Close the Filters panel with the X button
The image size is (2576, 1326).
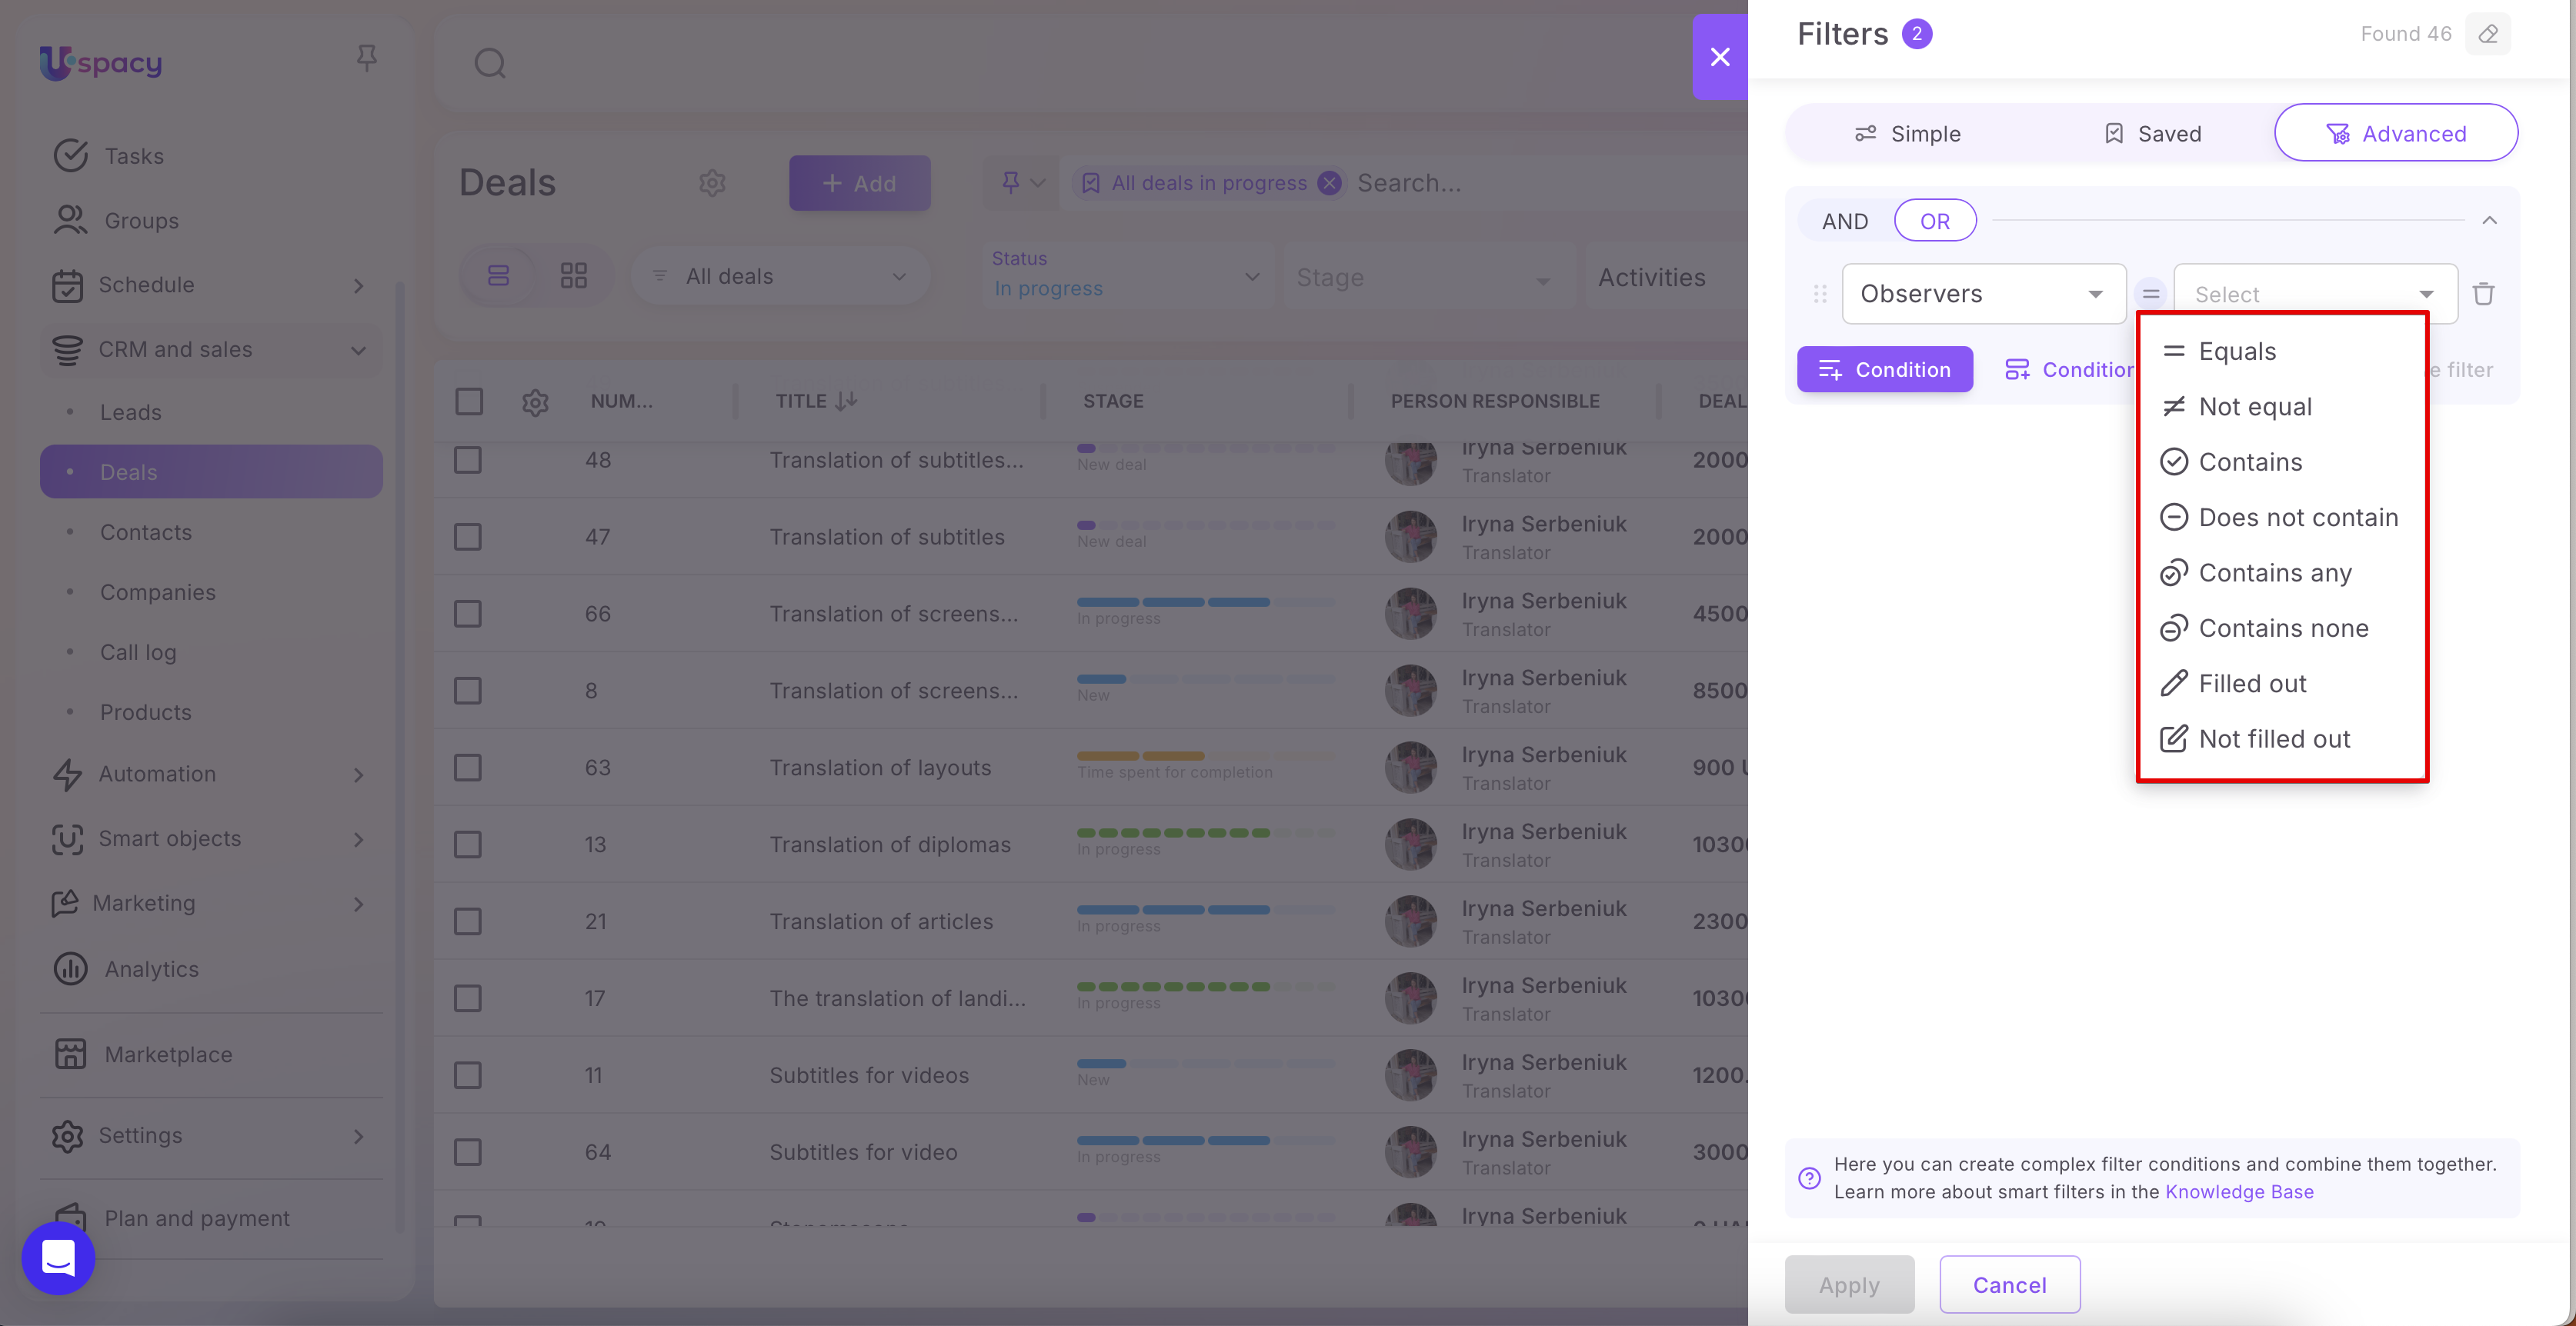(x=1720, y=57)
